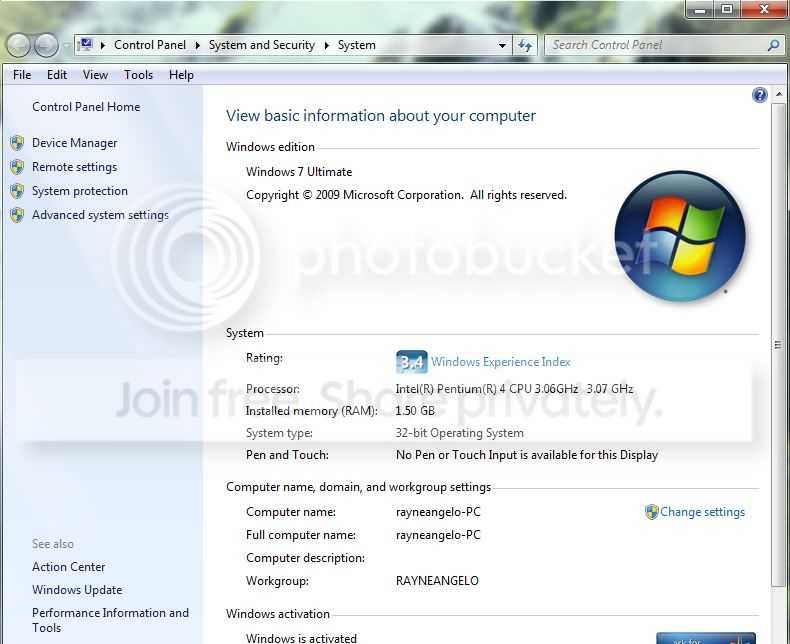Click the refresh icon beside address bar
The image size is (790, 644).
(x=525, y=45)
